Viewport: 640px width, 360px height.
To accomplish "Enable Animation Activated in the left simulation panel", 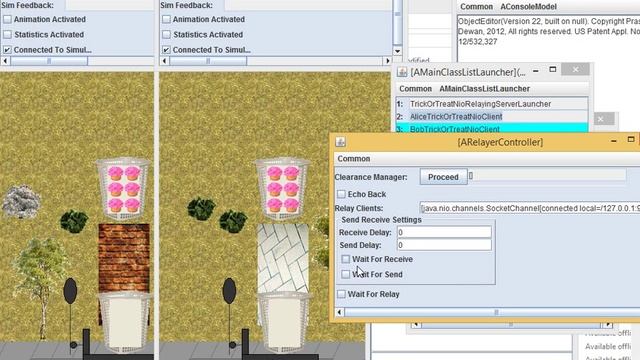I will 7,19.
